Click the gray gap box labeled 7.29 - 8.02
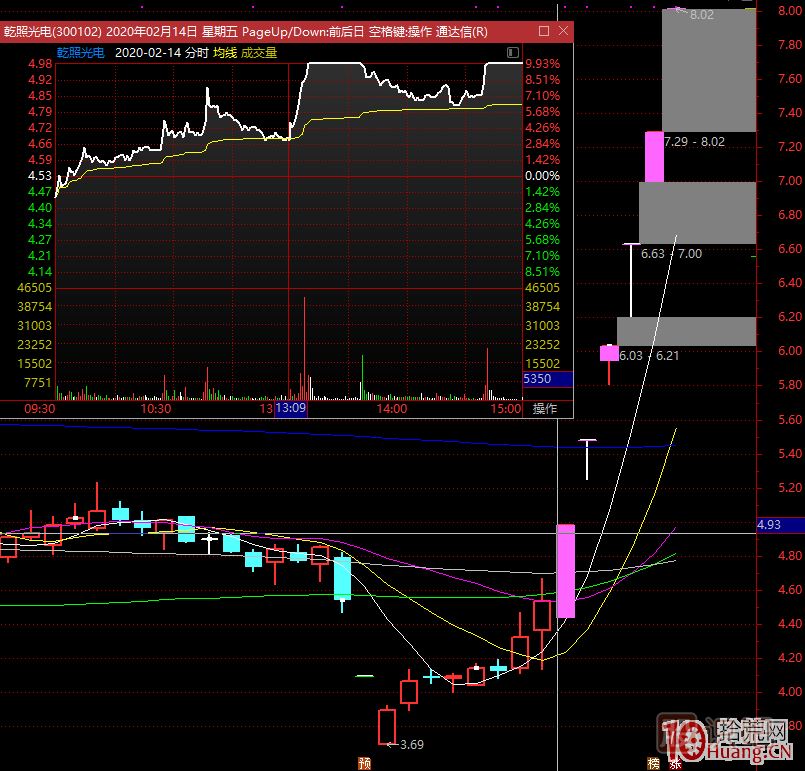The image size is (805, 771). (x=709, y=70)
